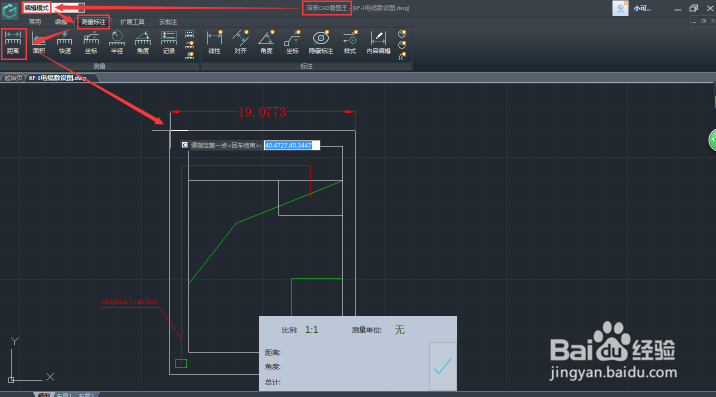Open the 编辑模式 mode dropdown
Viewport: 716px width, 397px height.
(x=54, y=8)
